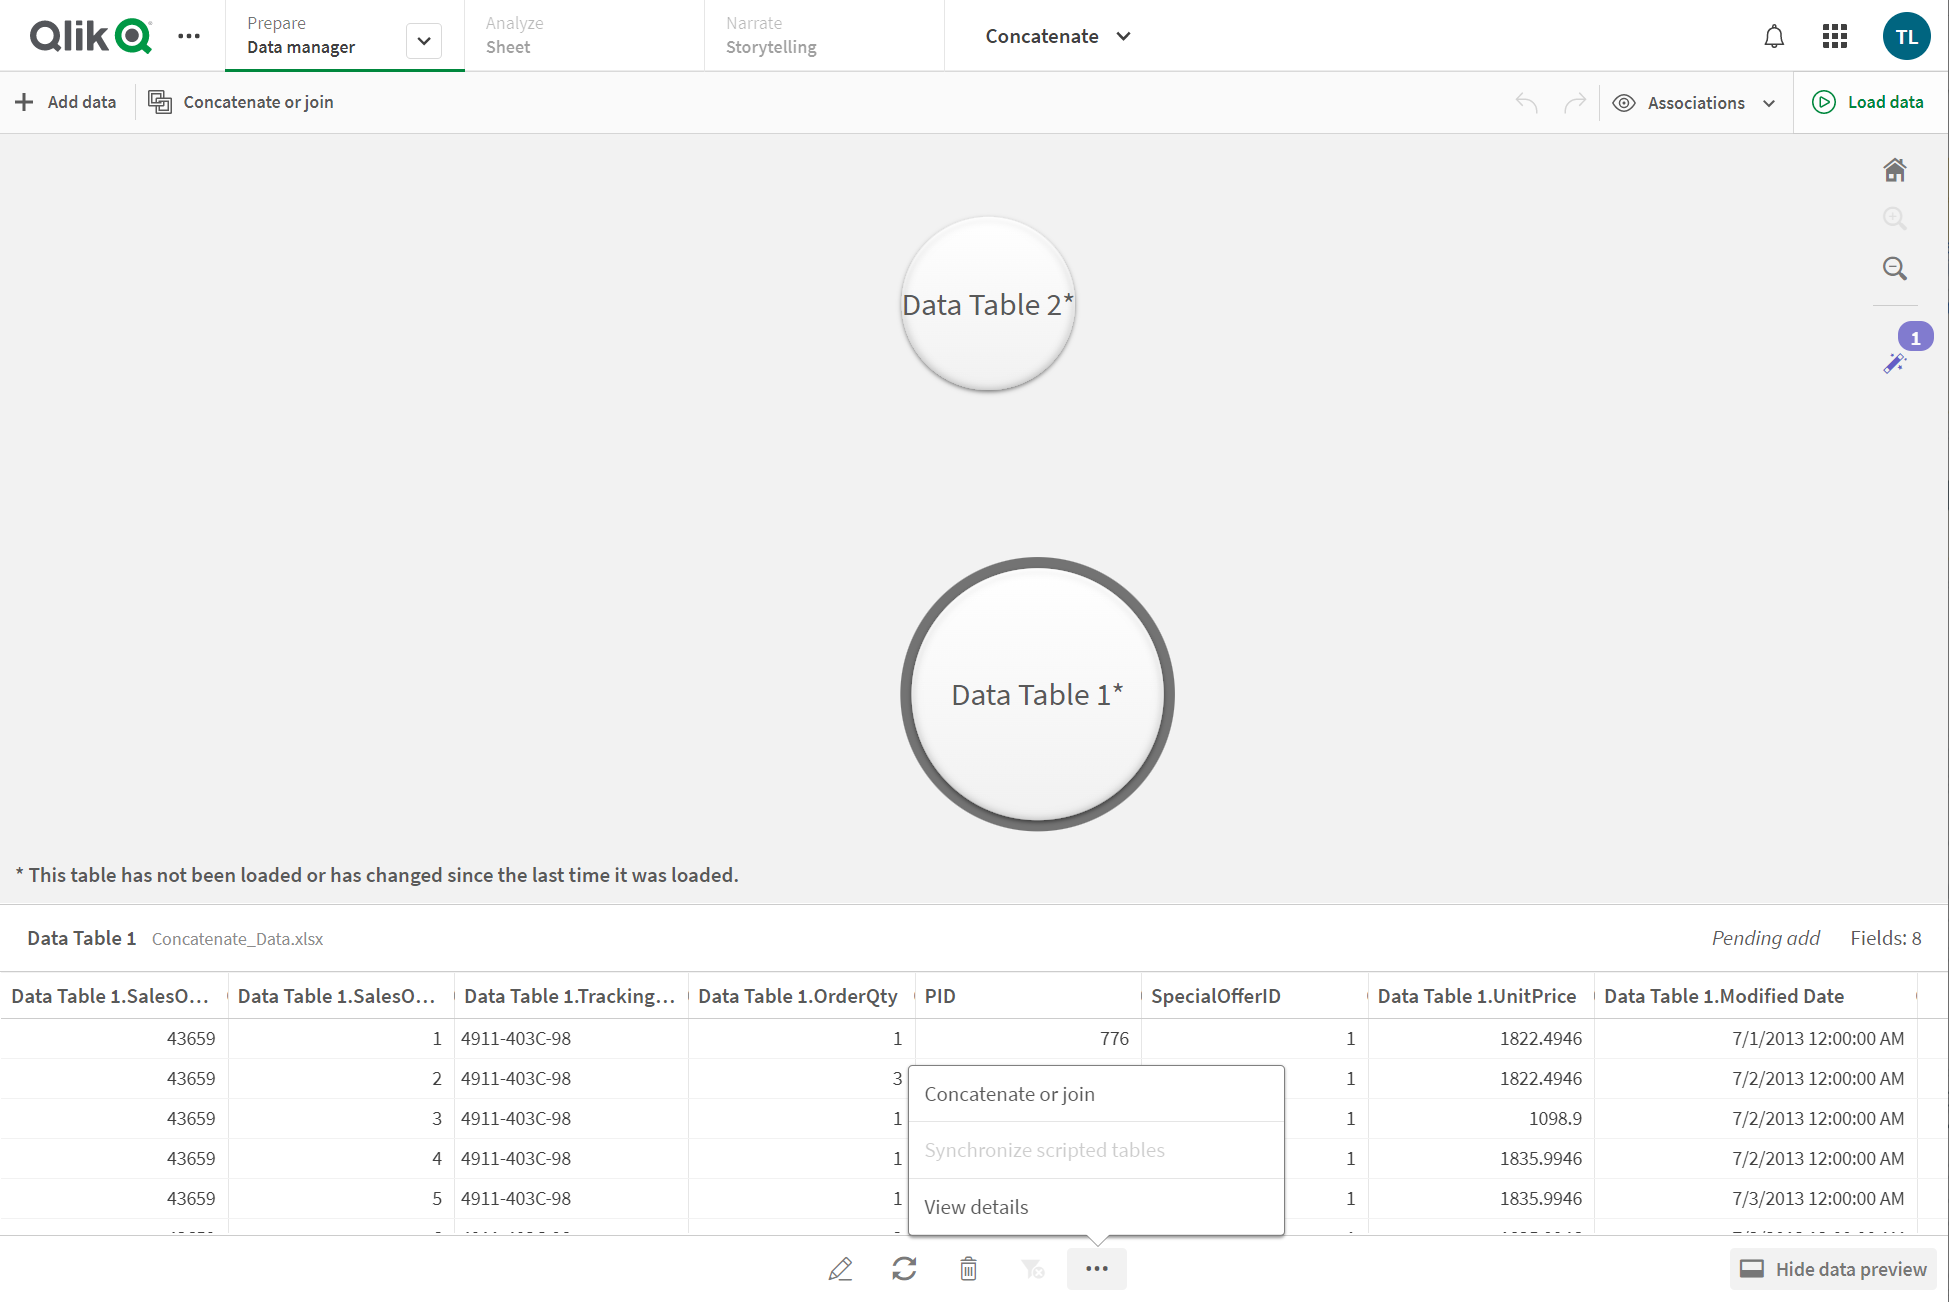Click the Associations icon
The image size is (1949, 1302).
[1623, 102]
